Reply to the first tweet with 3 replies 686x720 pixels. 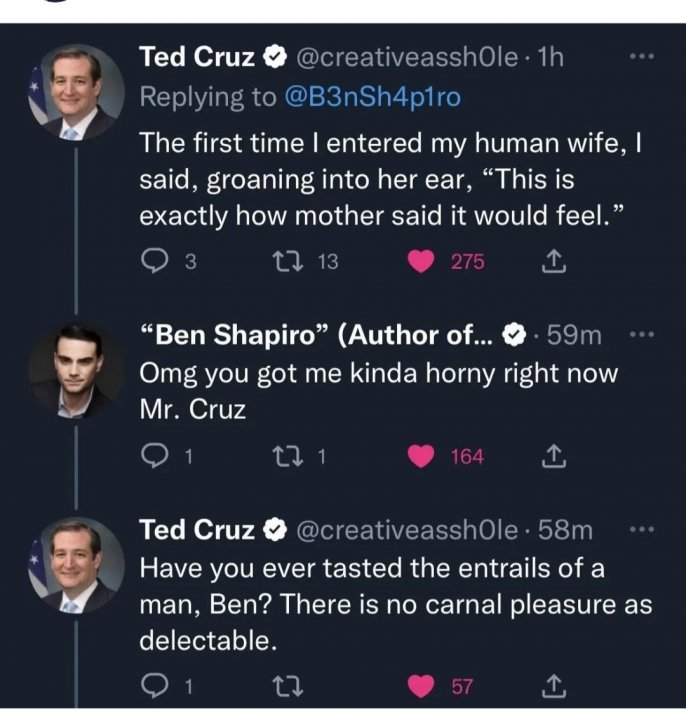click(155, 262)
